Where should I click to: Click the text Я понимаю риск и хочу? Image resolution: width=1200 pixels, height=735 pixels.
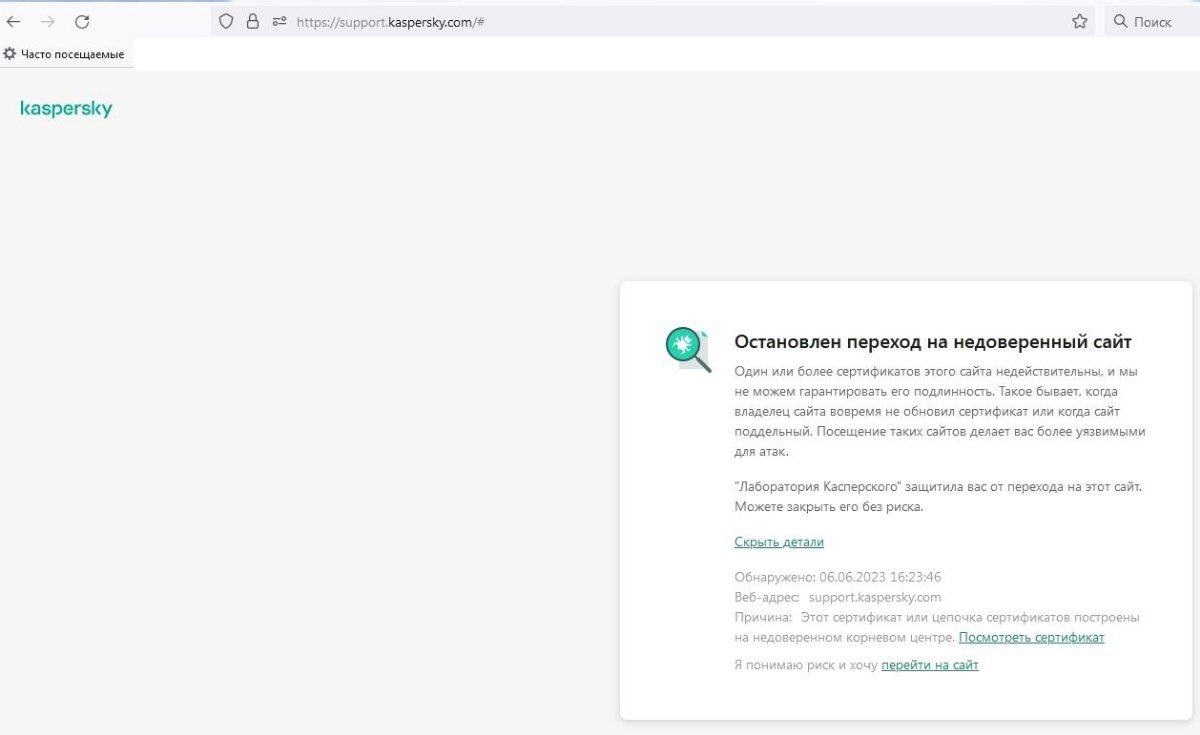tap(806, 665)
